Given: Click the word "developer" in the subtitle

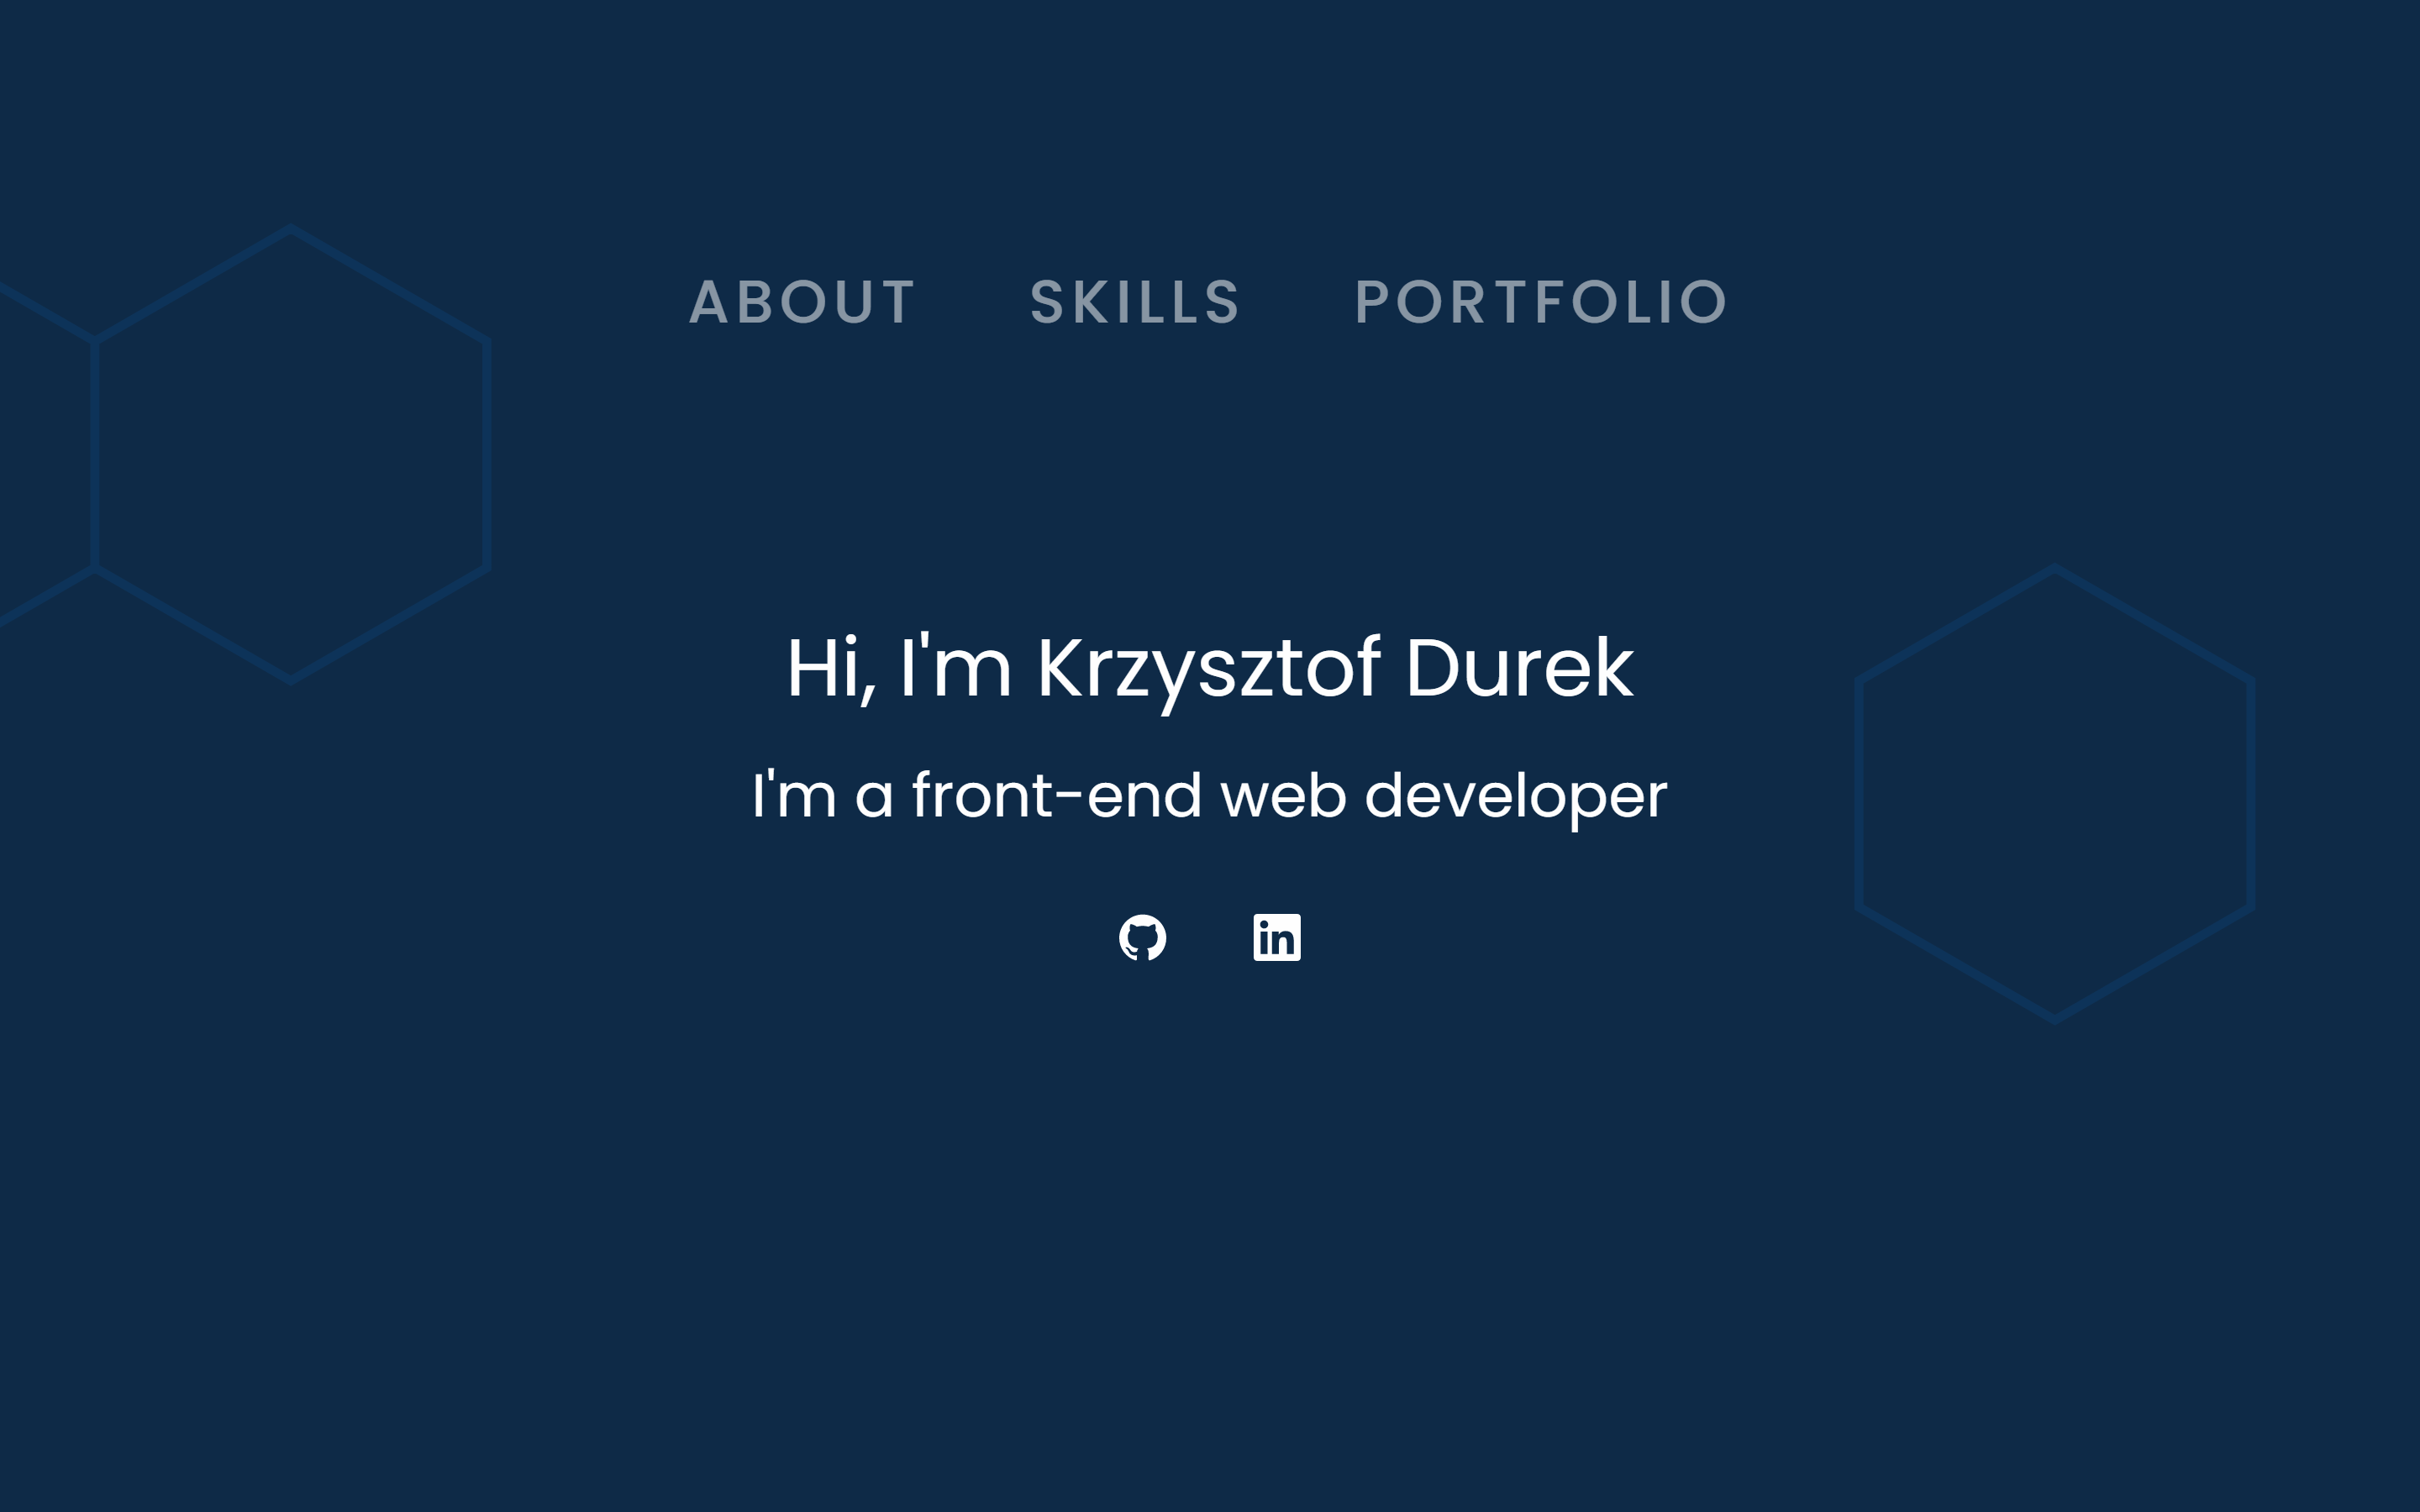Looking at the screenshot, I should click(1515, 796).
